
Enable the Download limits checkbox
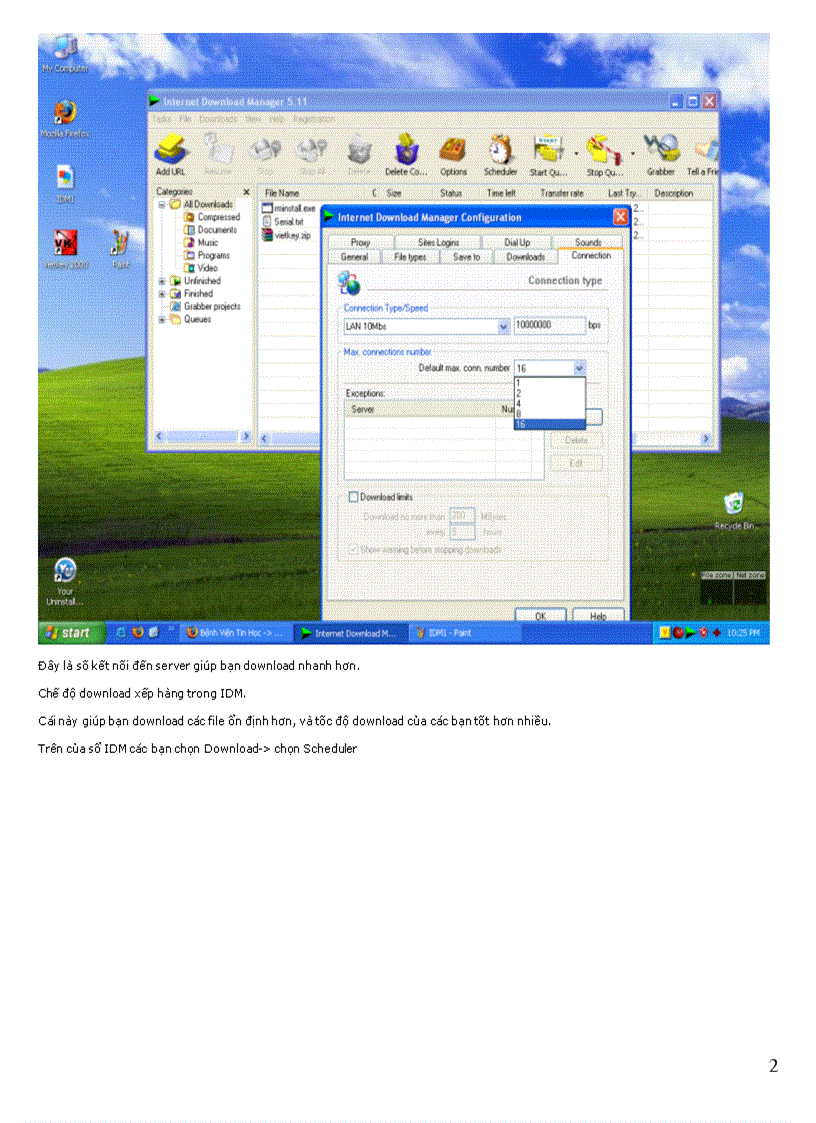pos(353,496)
